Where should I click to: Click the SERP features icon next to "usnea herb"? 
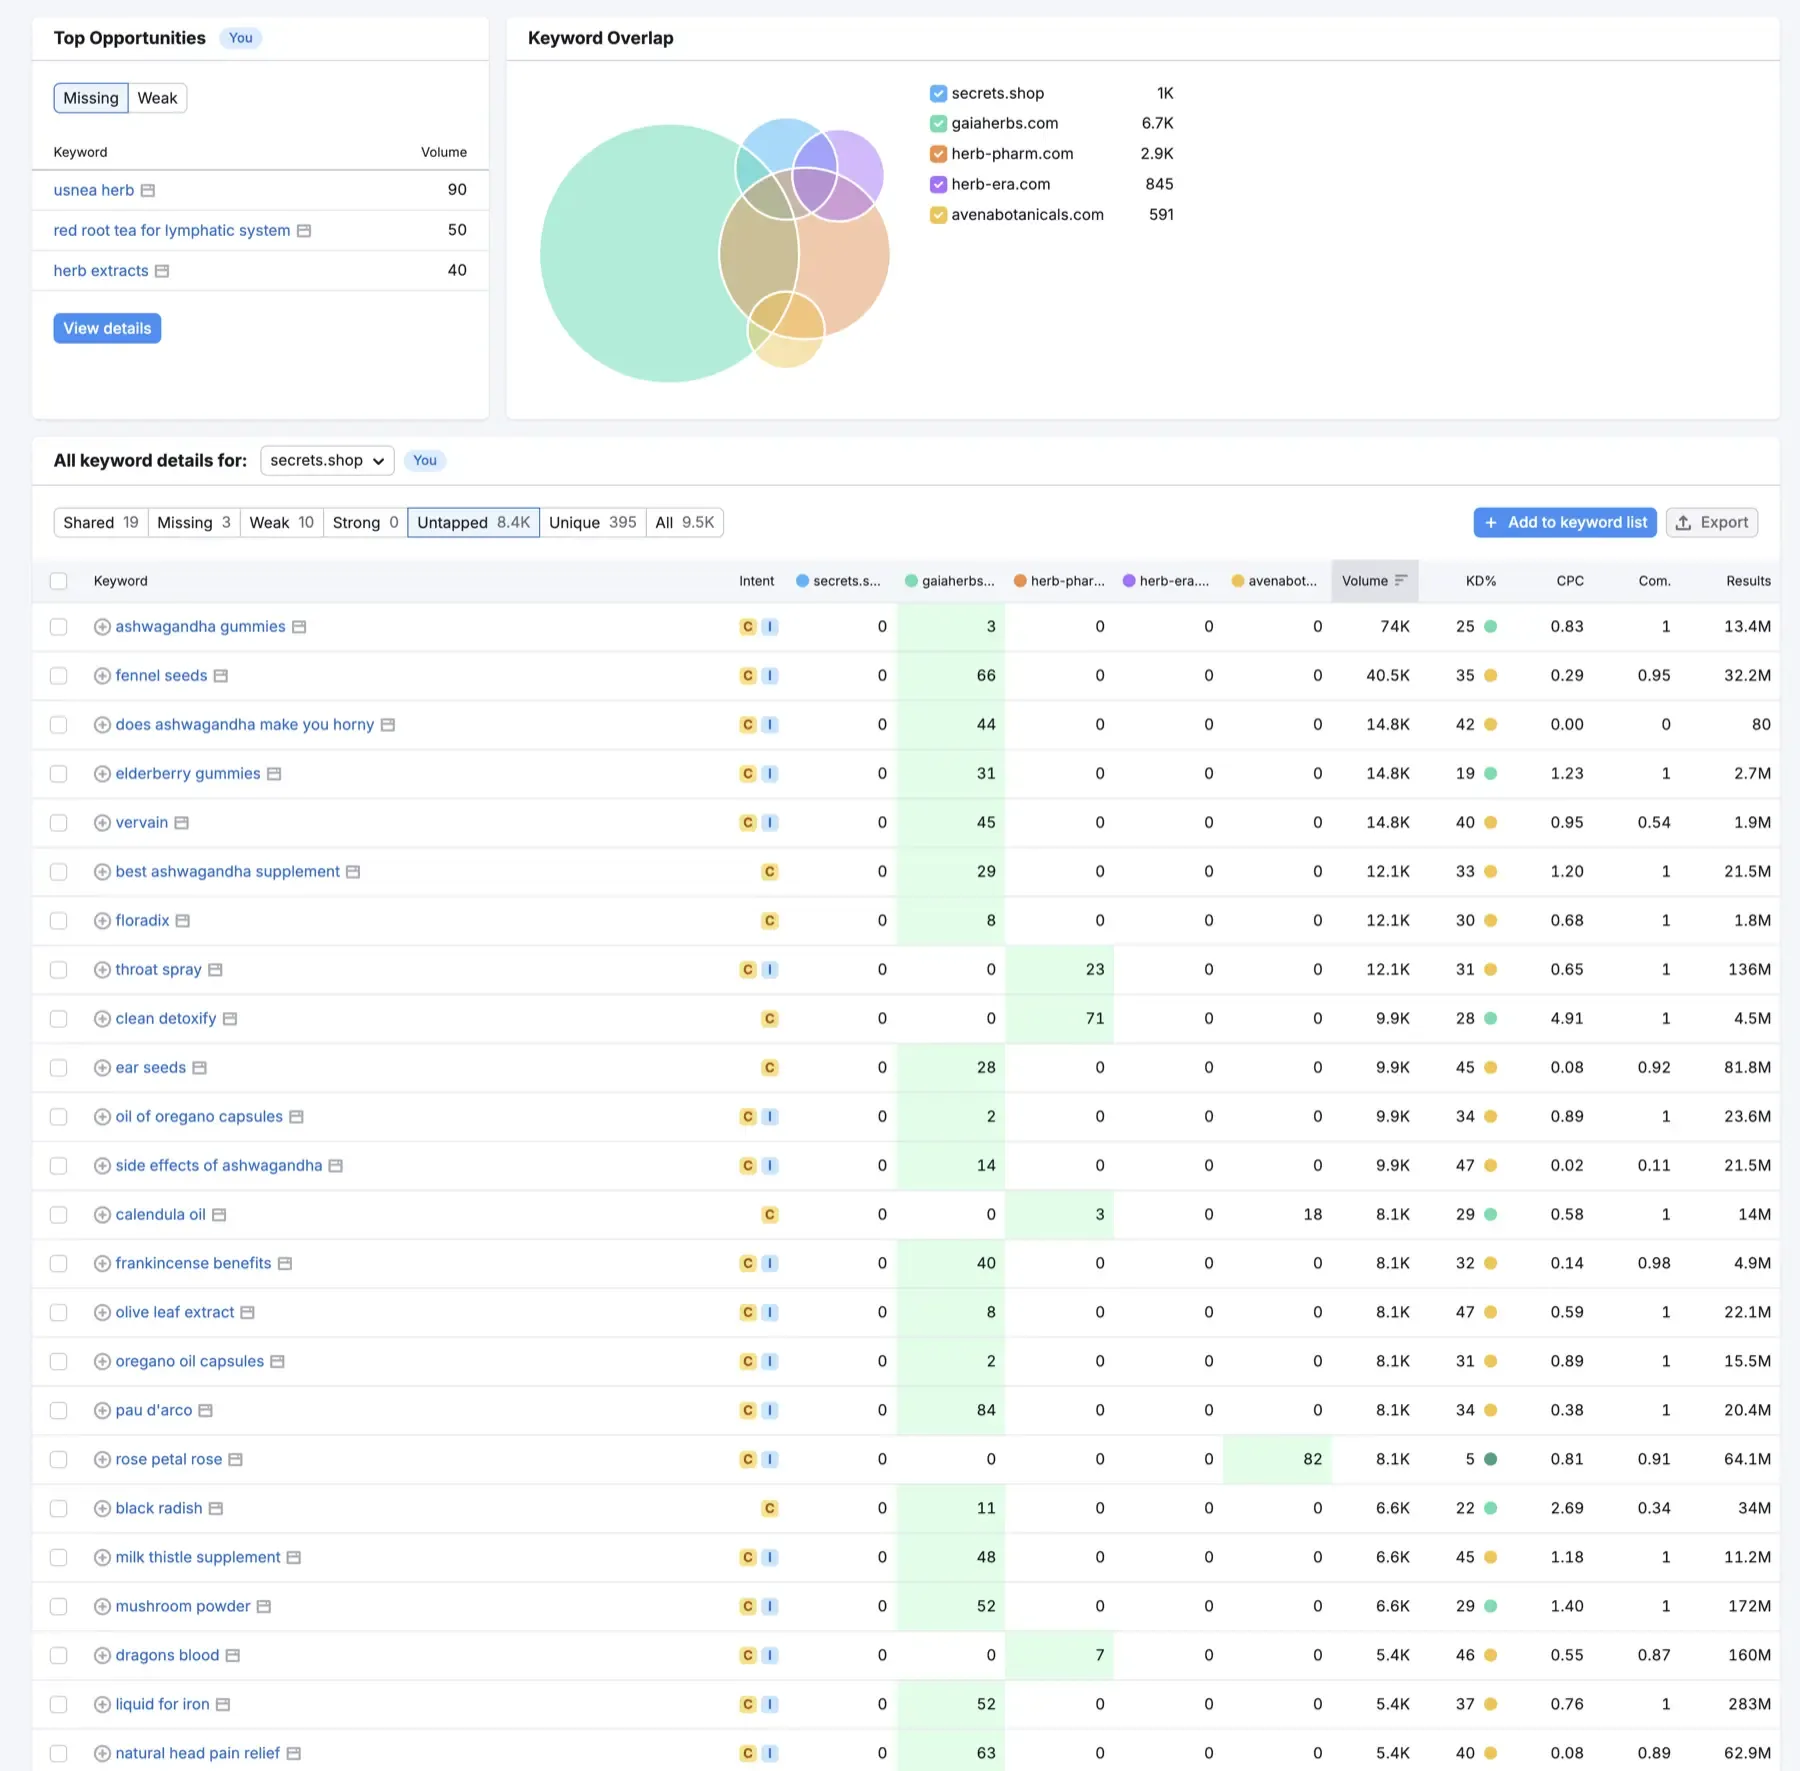click(149, 190)
